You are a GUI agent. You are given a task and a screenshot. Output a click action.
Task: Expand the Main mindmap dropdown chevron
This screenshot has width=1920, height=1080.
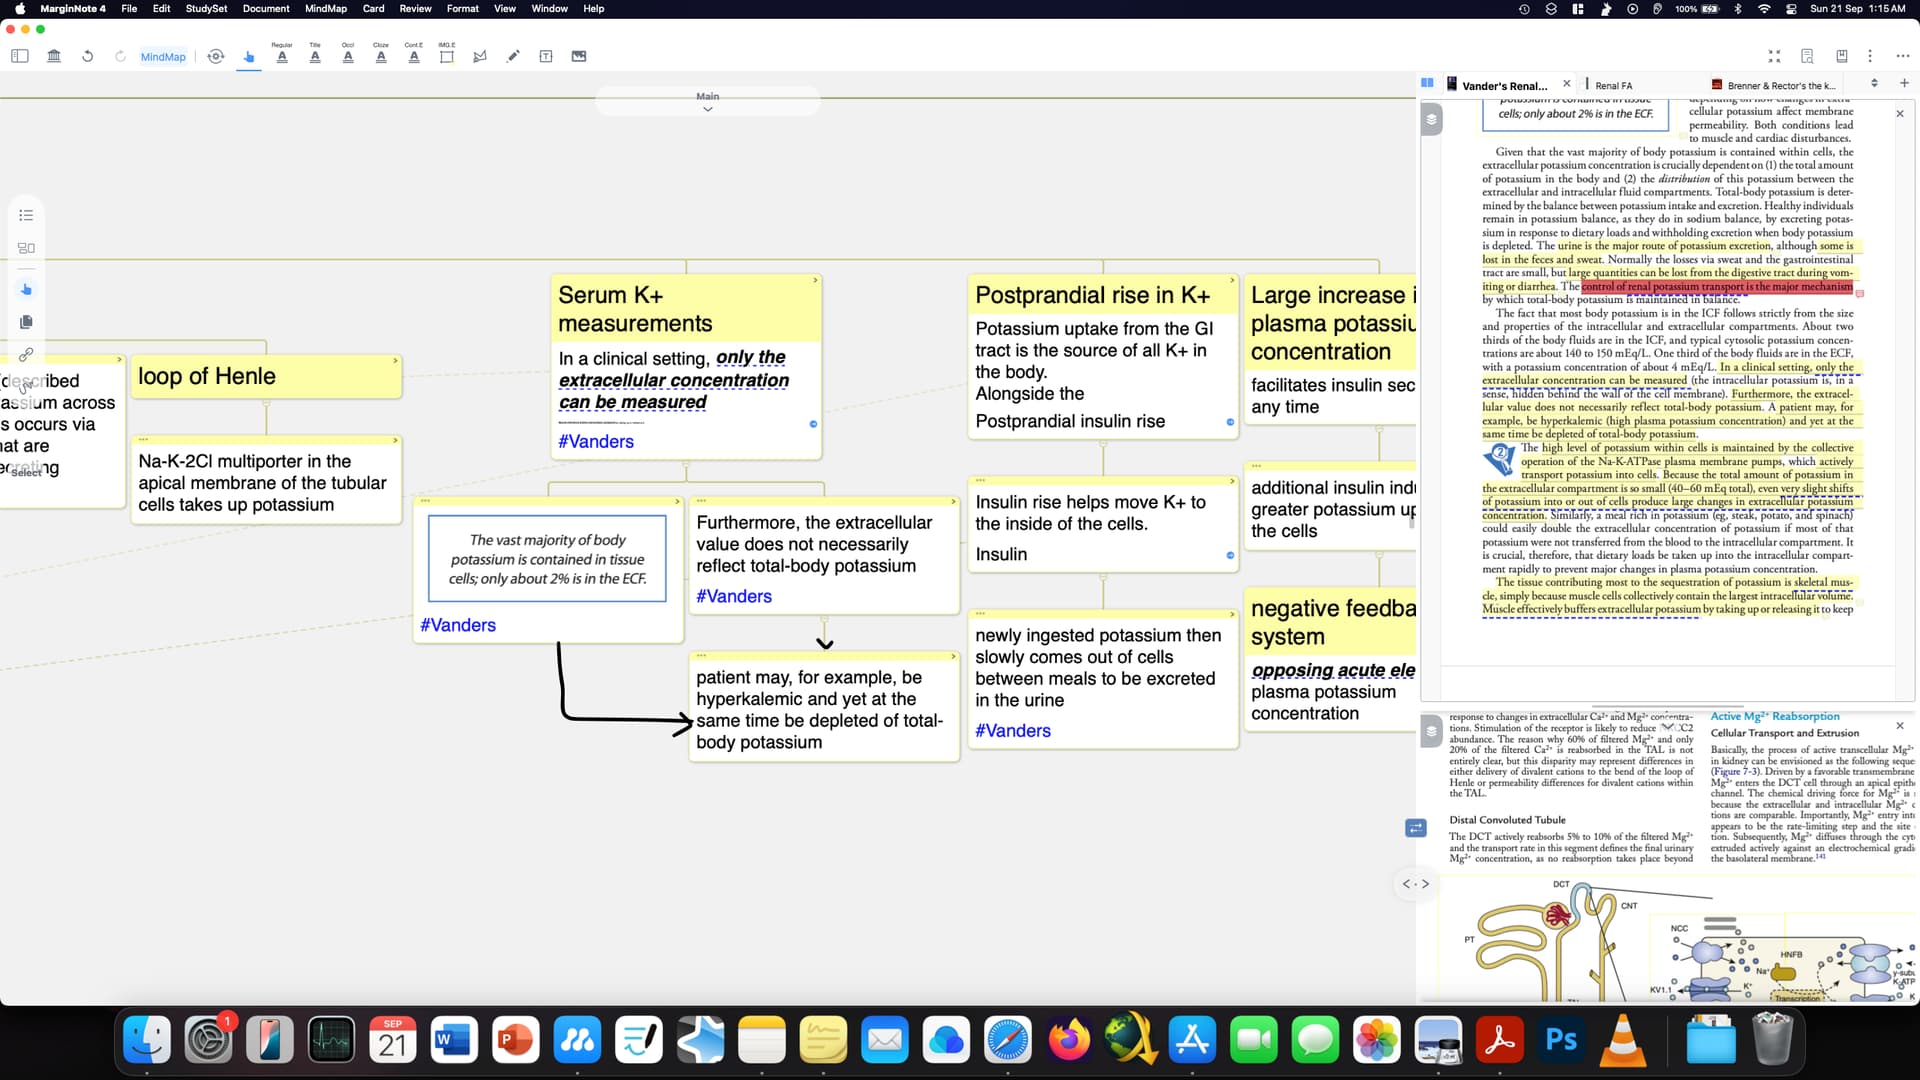(x=708, y=109)
